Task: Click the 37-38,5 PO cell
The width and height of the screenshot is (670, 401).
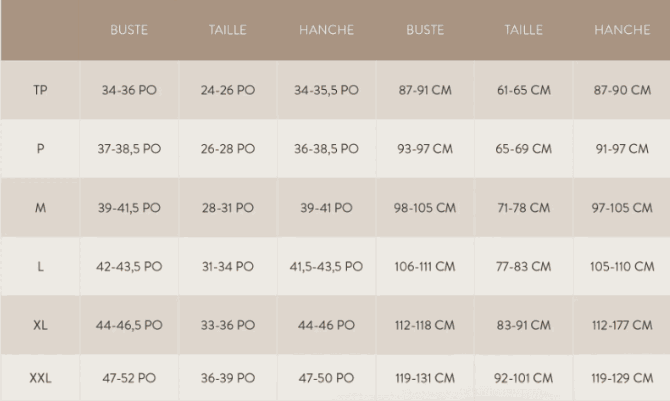Action: (x=129, y=149)
